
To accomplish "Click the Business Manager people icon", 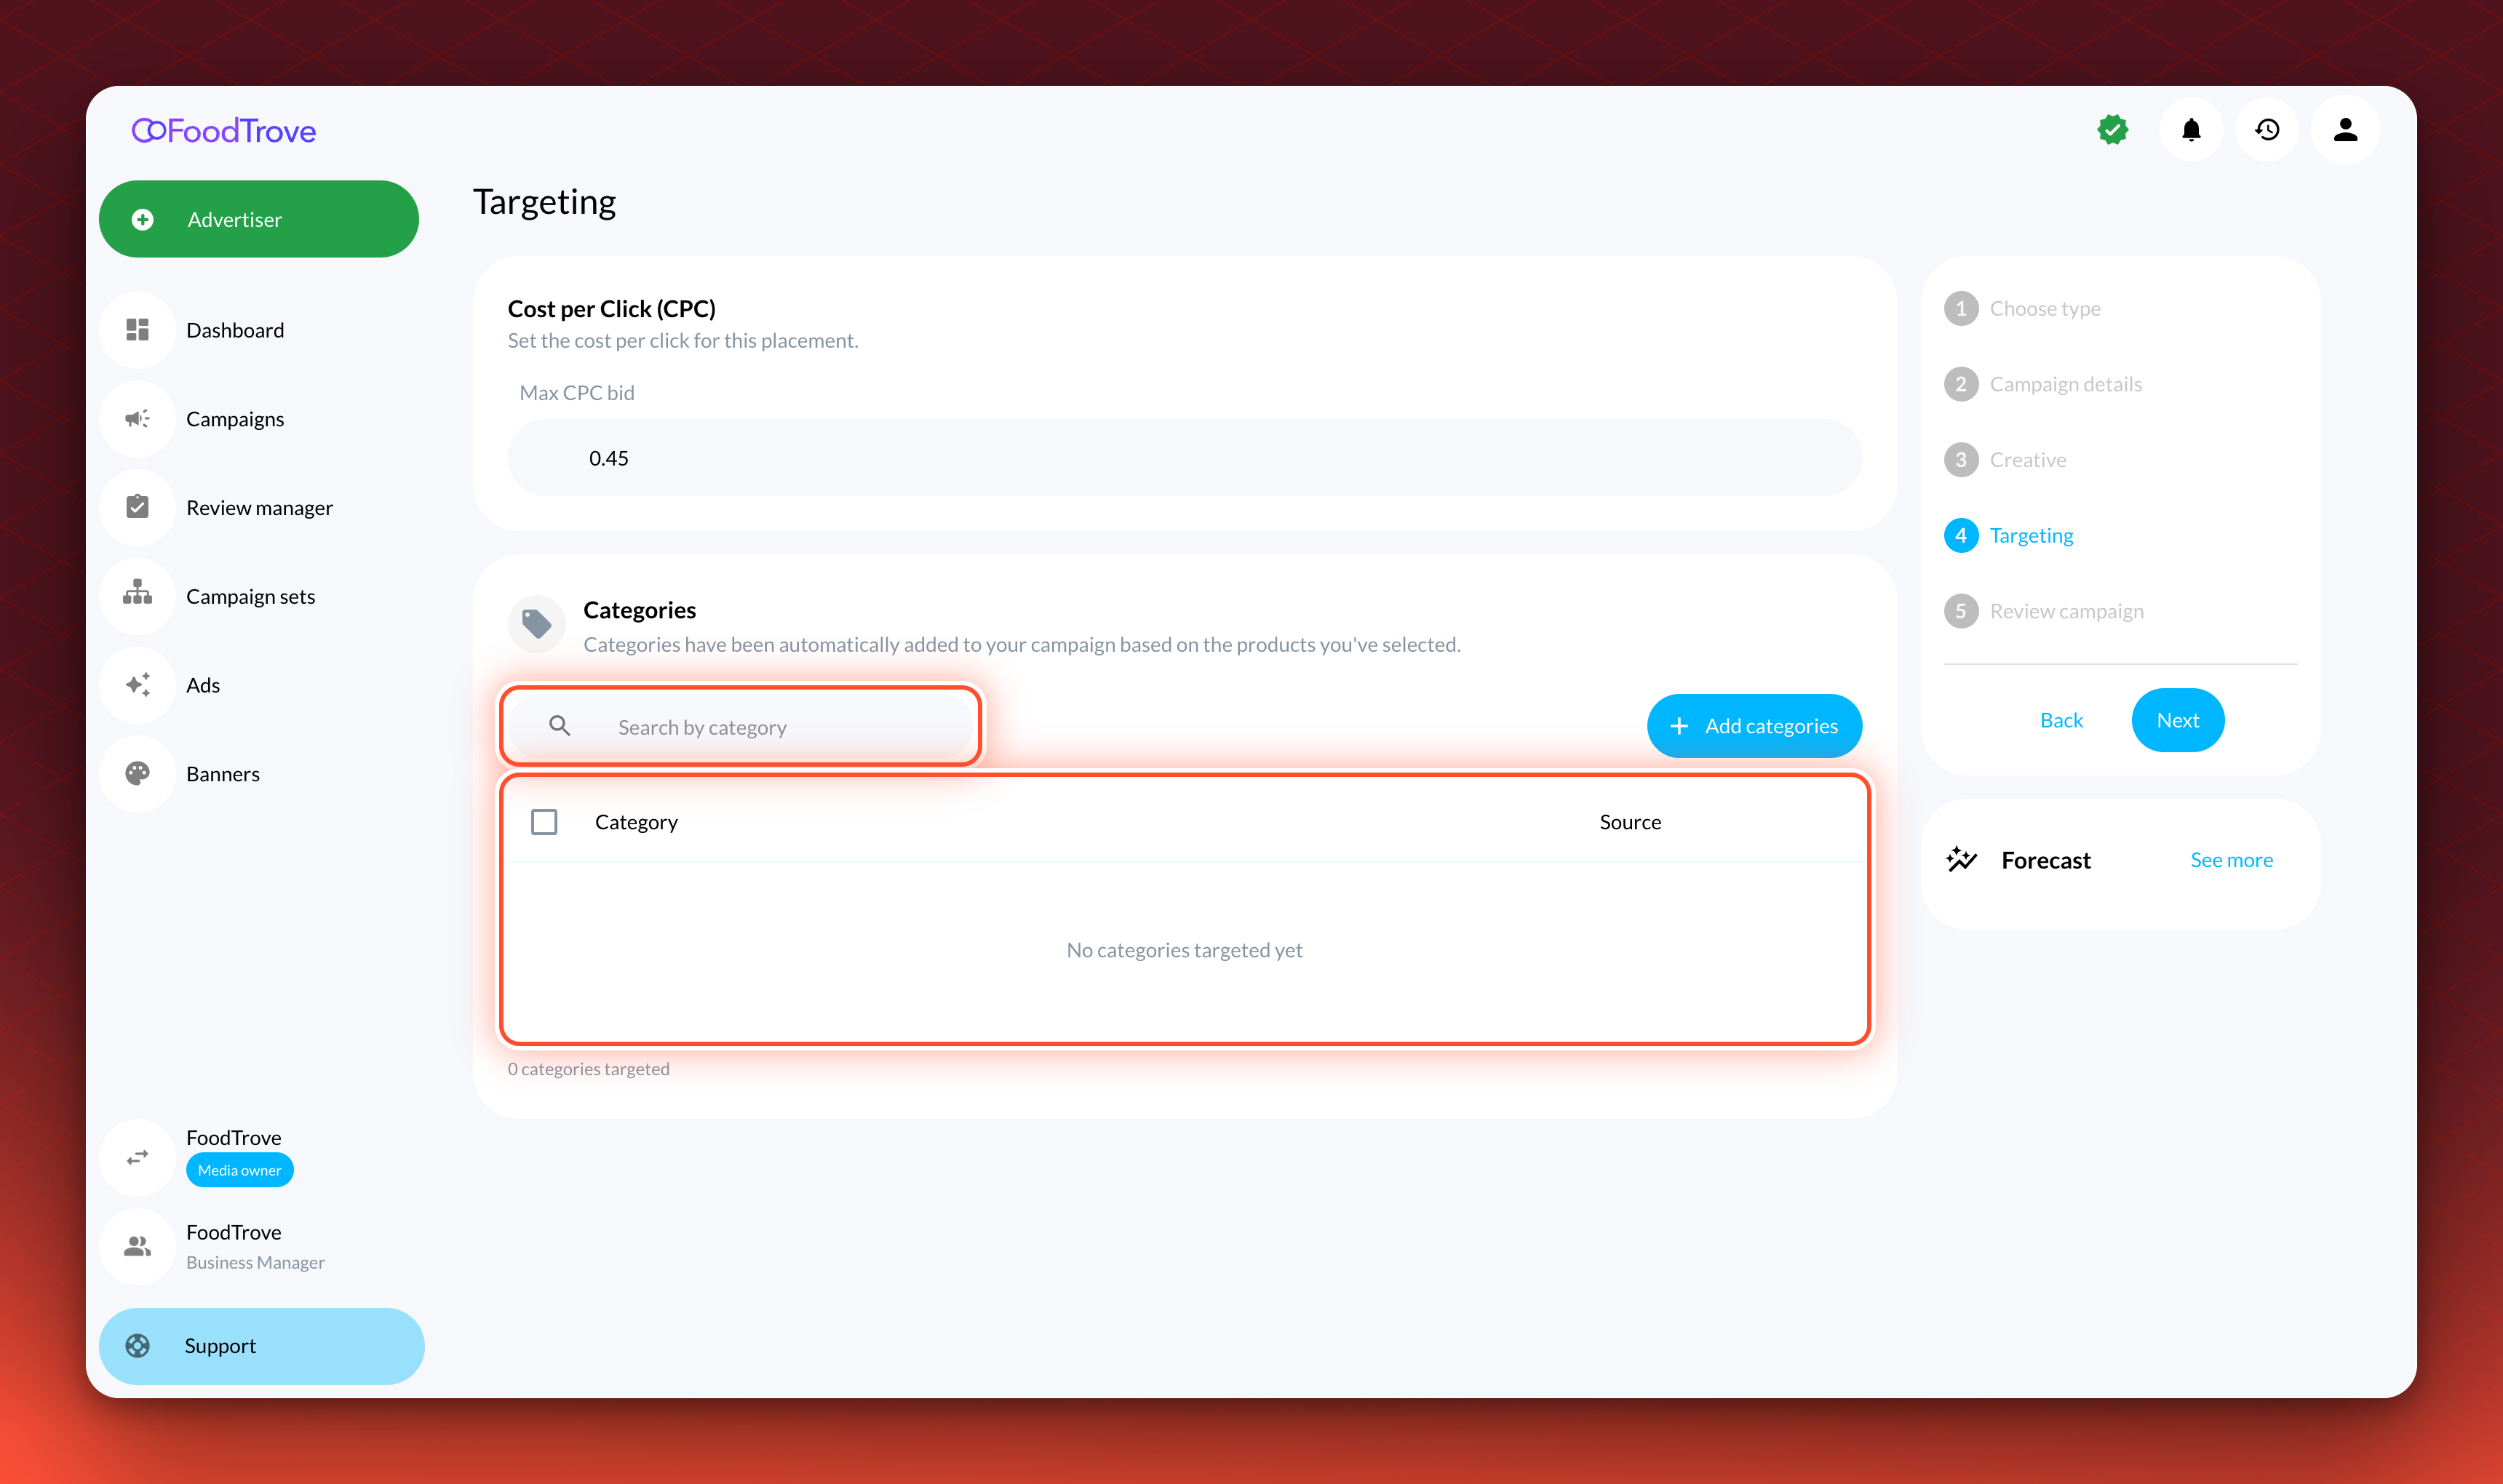I will (138, 1246).
